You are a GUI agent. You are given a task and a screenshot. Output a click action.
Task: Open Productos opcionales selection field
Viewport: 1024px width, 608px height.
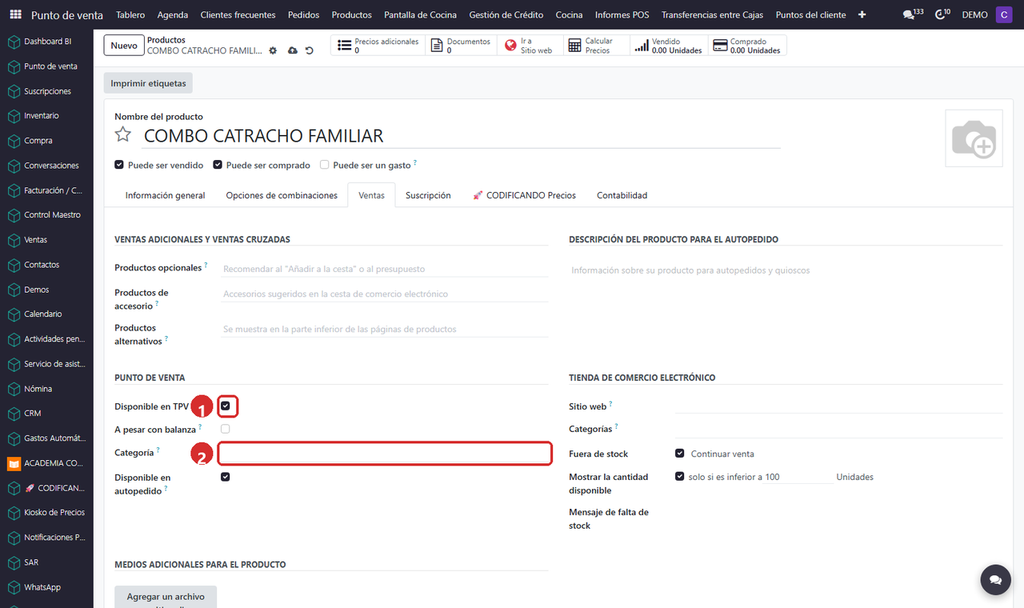click(385, 268)
